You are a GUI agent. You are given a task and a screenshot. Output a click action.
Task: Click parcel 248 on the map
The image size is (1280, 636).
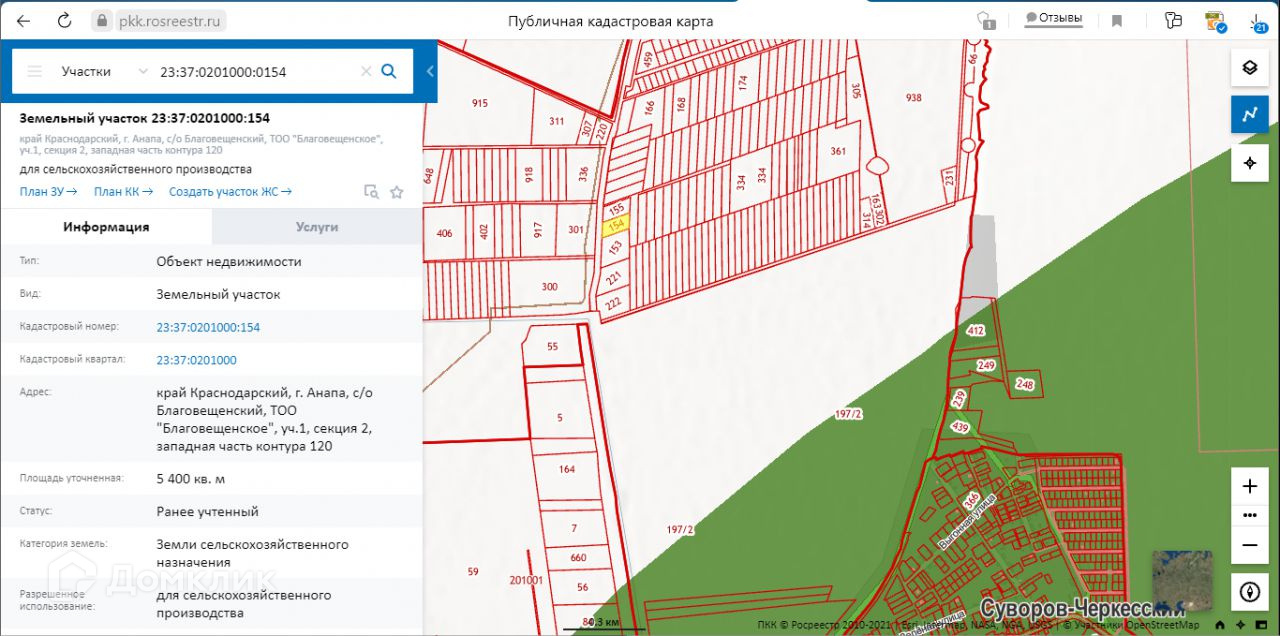1024,384
